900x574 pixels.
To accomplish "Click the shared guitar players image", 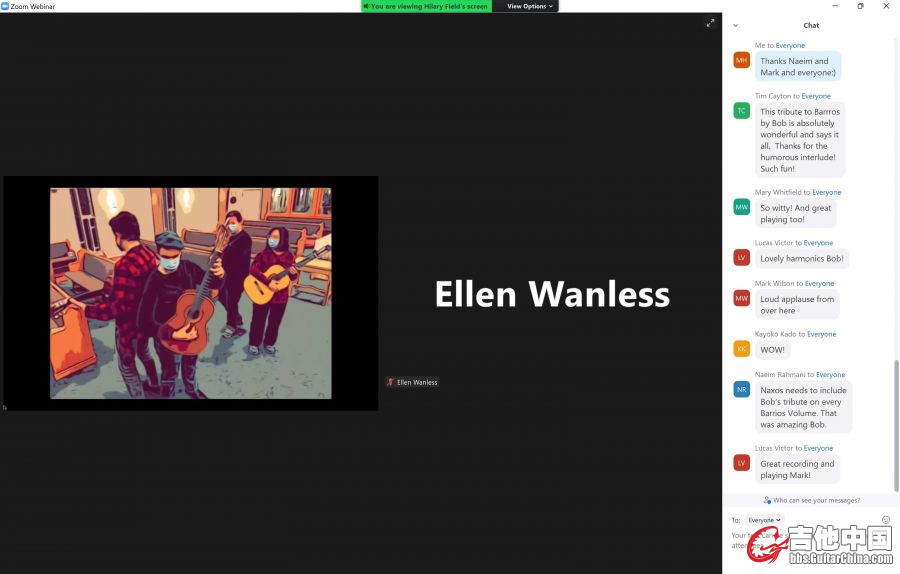I will point(191,293).
